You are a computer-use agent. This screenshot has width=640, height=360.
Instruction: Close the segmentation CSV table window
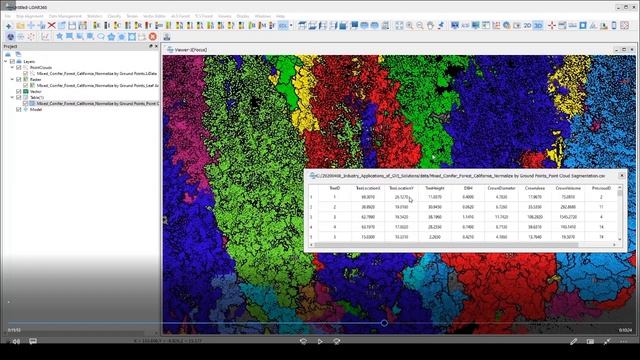click(x=622, y=176)
